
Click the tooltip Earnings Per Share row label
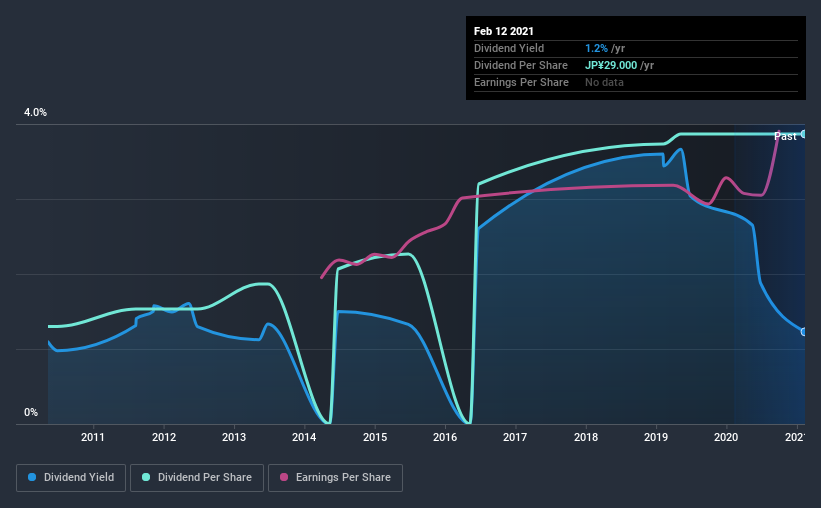(521, 82)
